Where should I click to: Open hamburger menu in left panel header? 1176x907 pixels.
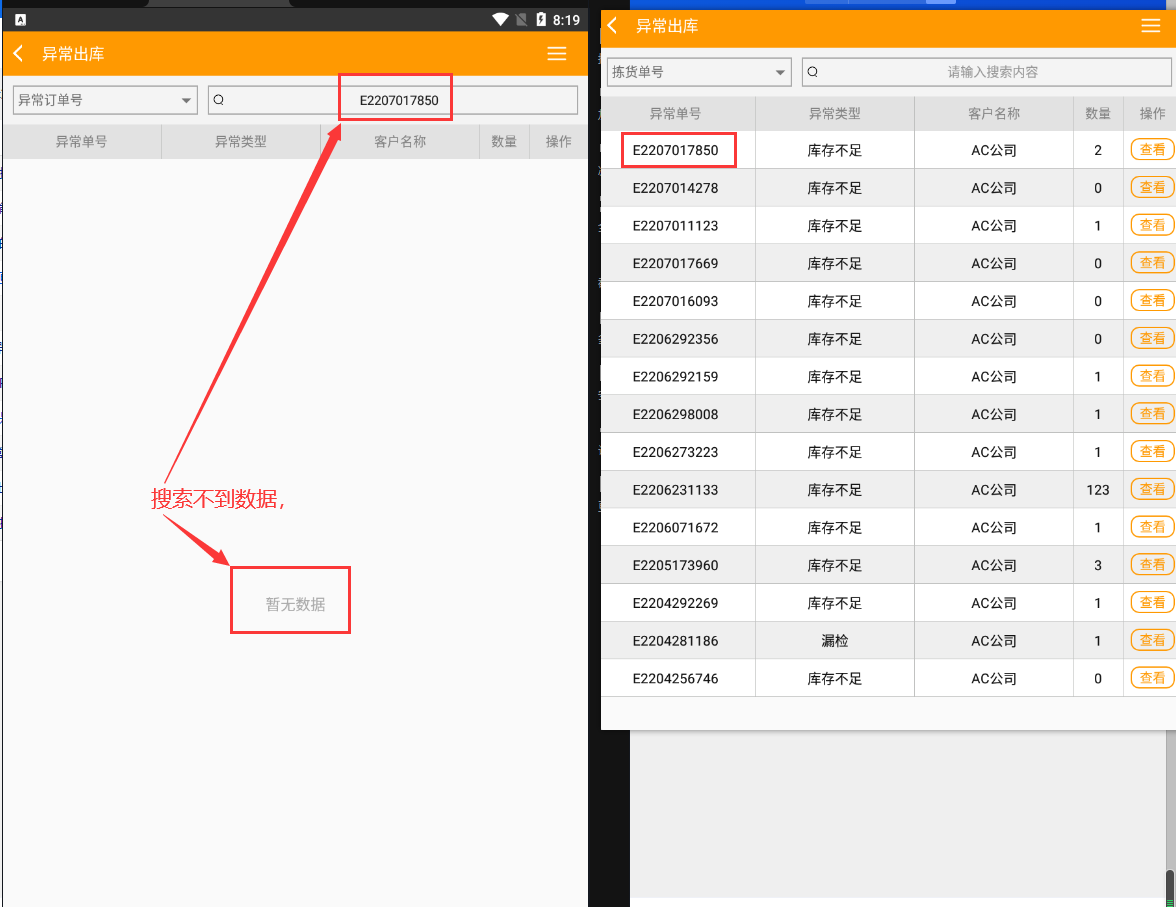pos(557,54)
